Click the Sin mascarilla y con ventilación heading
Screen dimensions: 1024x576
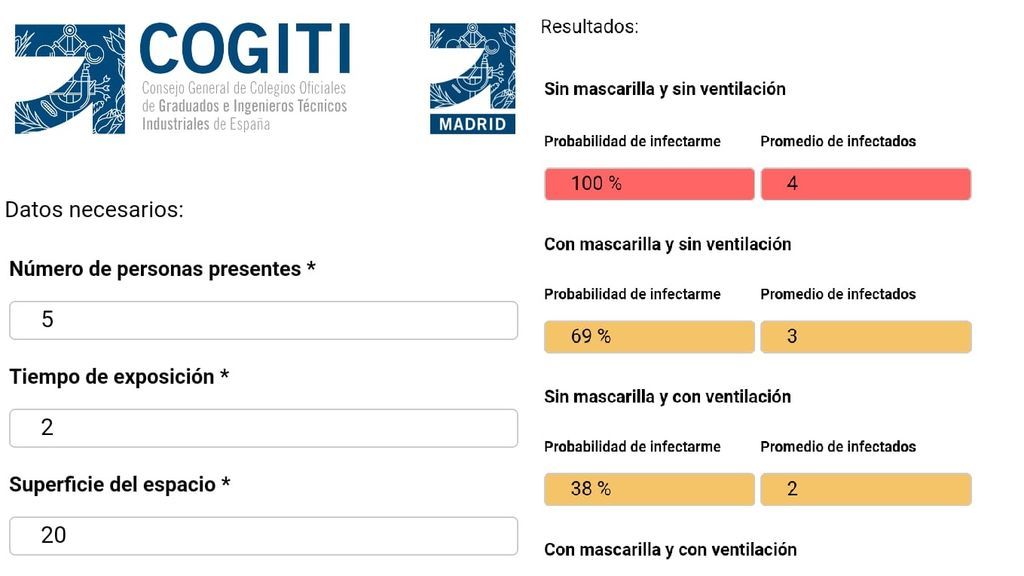pos(667,396)
